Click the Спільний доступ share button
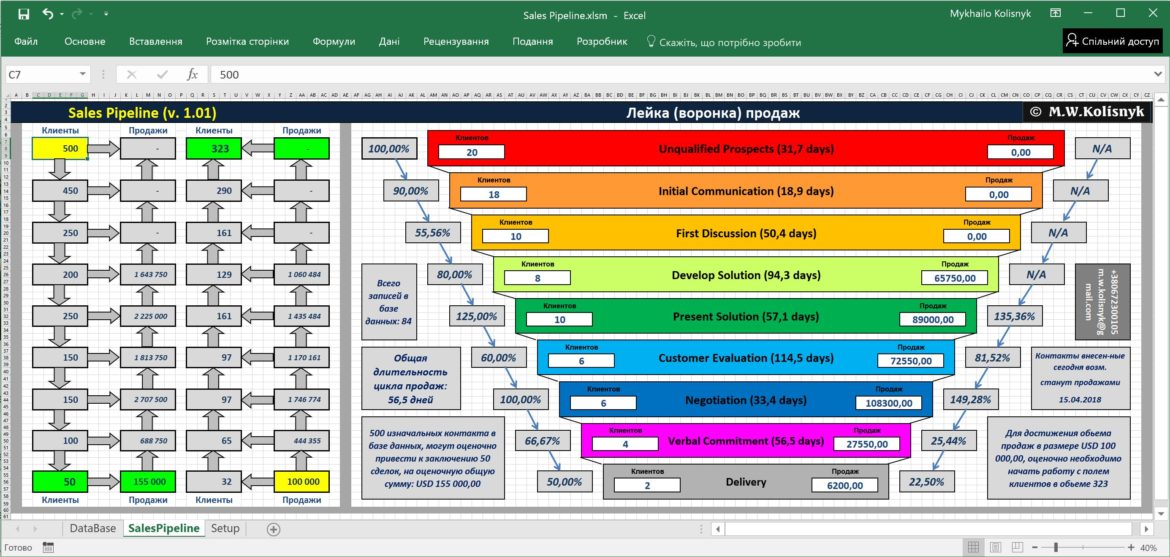The height and width of the screenshot is (557, 1170). coord(1113,41)
